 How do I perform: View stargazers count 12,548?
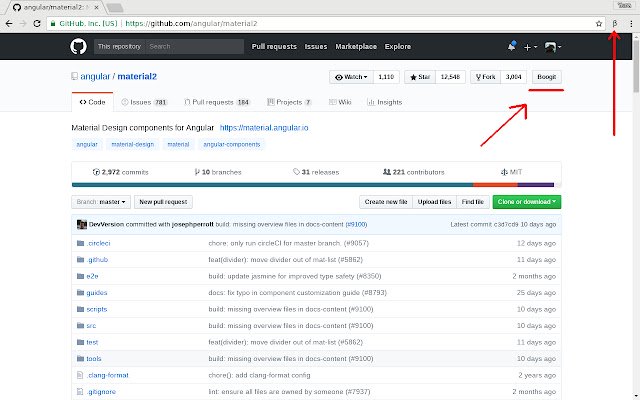point(450,77)
